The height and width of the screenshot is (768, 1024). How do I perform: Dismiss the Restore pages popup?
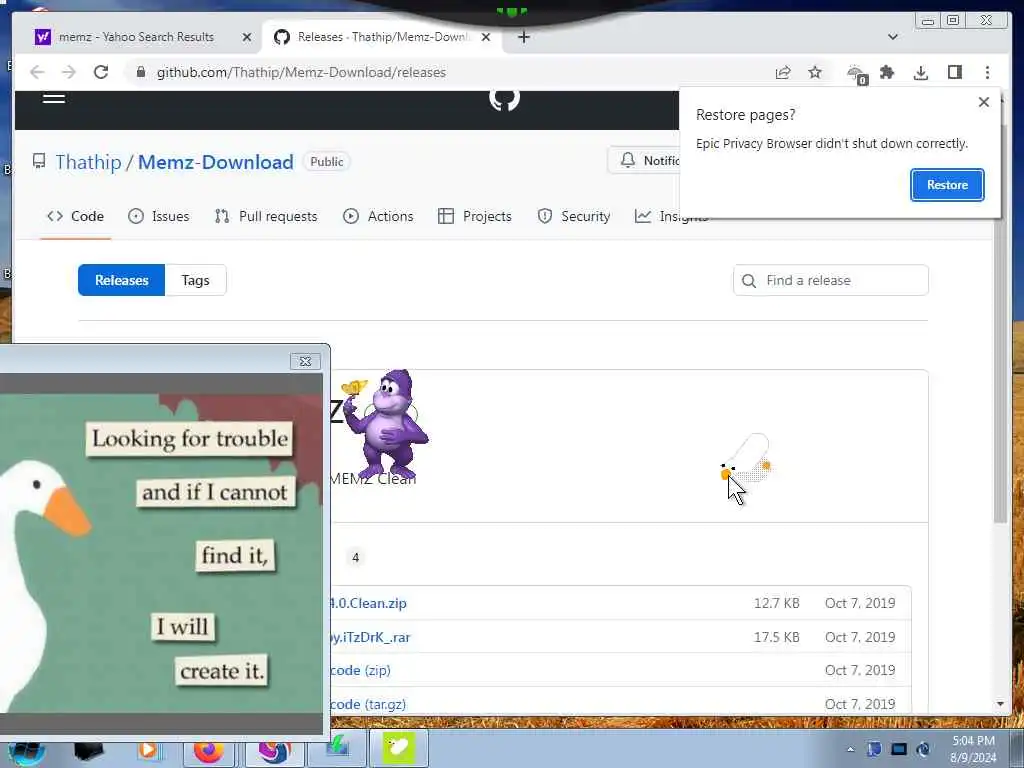coord(984,102)
